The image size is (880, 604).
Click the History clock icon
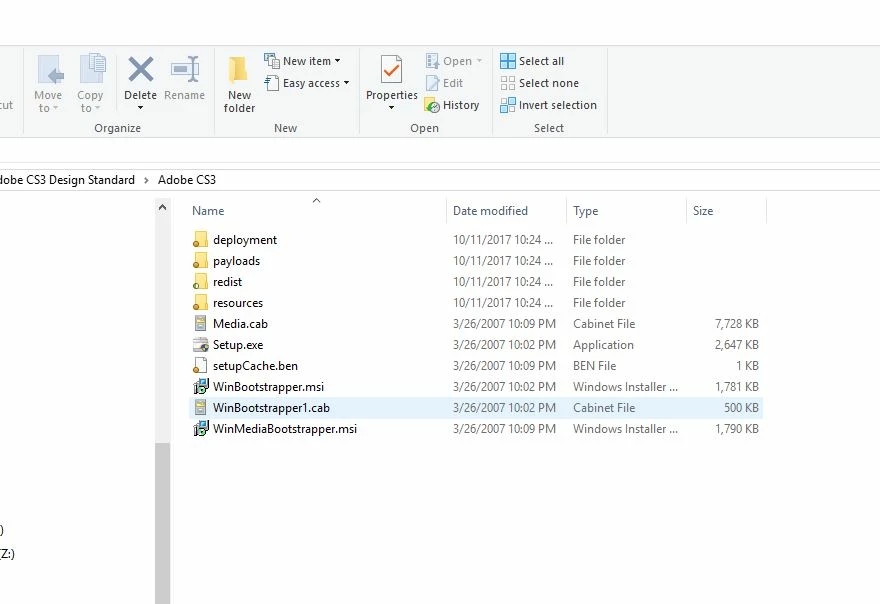tap(432, 105)
